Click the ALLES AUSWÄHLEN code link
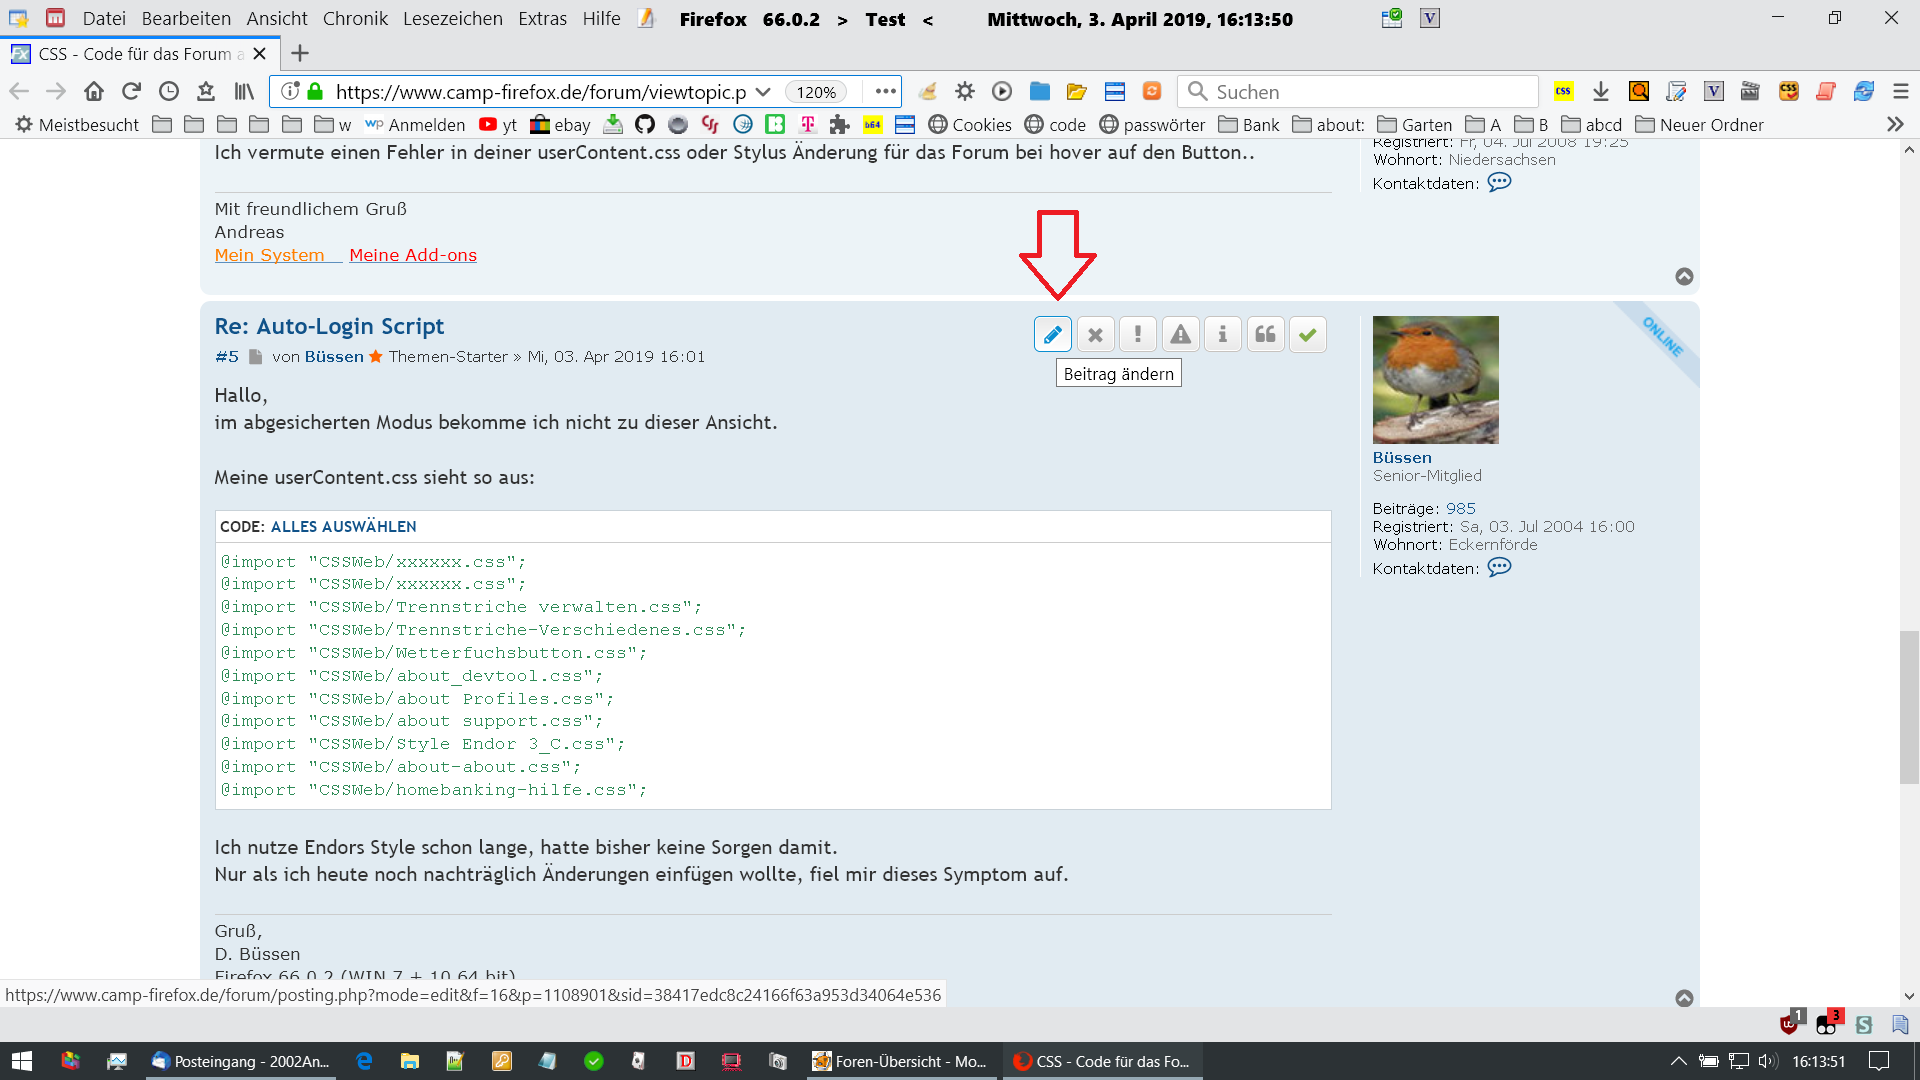The width and height of the screenshot is (1920, 1080). (343, 527)
